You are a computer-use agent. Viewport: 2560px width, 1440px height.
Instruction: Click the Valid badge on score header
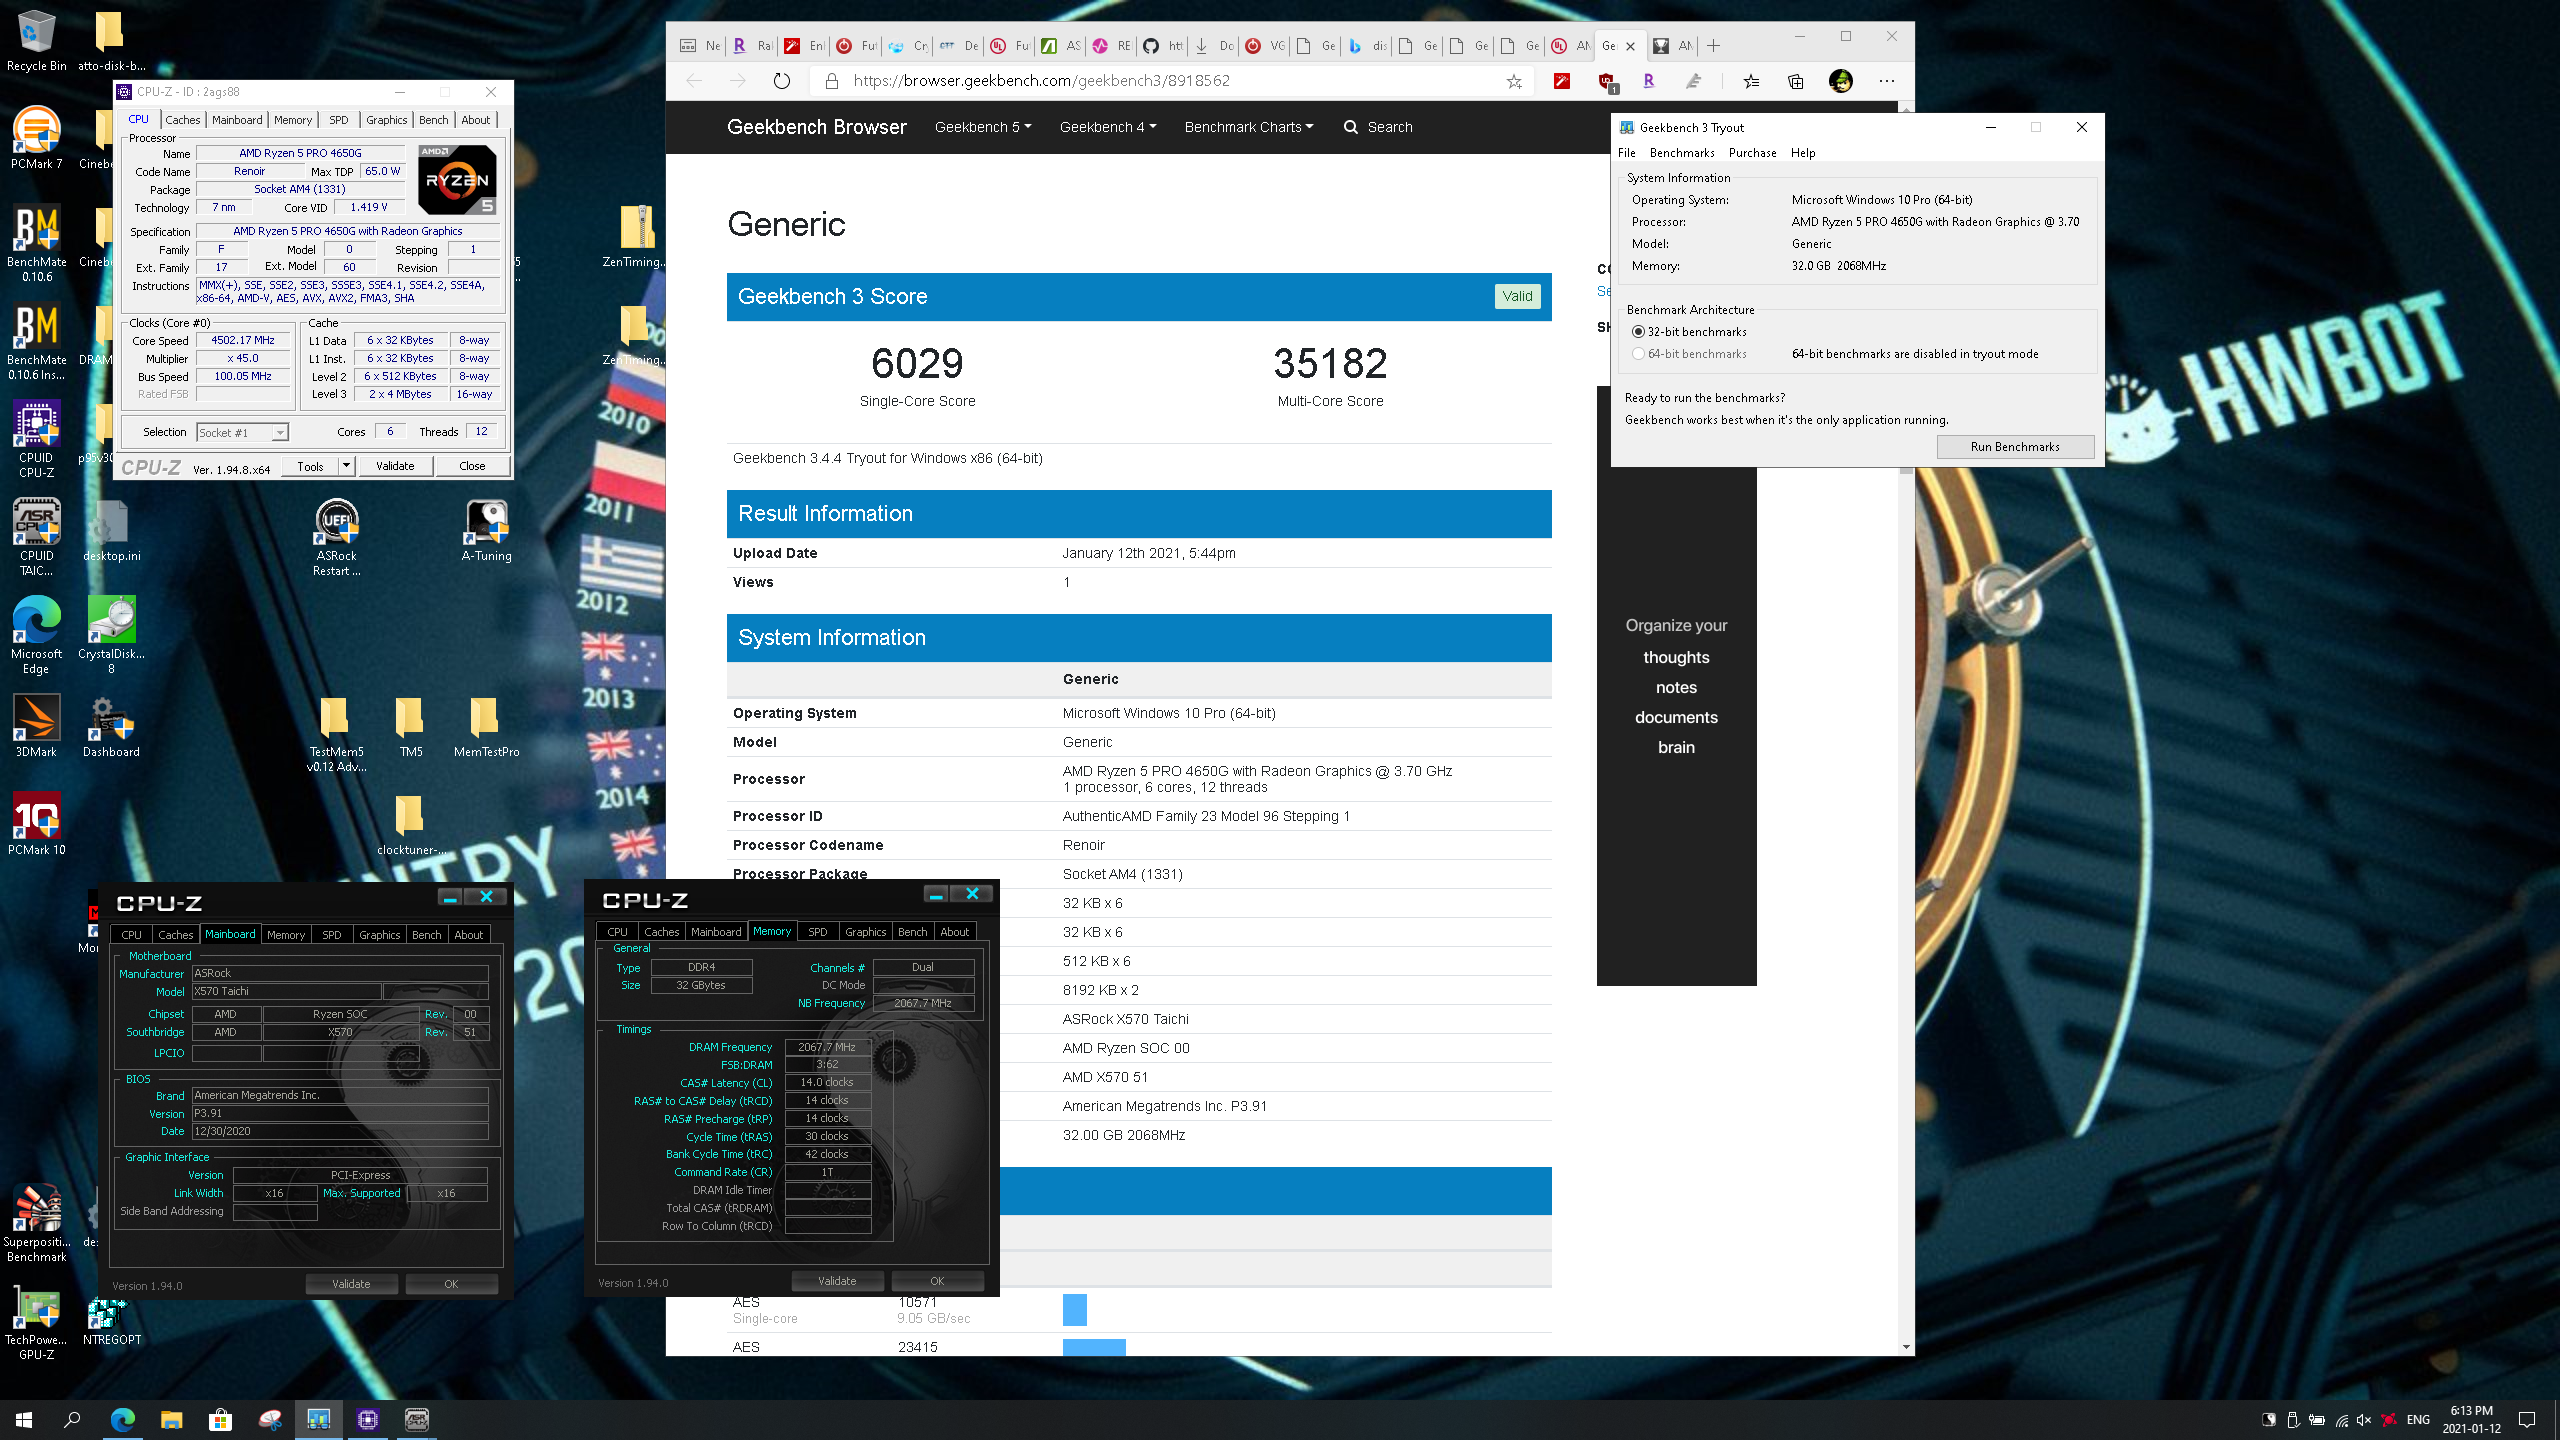1517,296
